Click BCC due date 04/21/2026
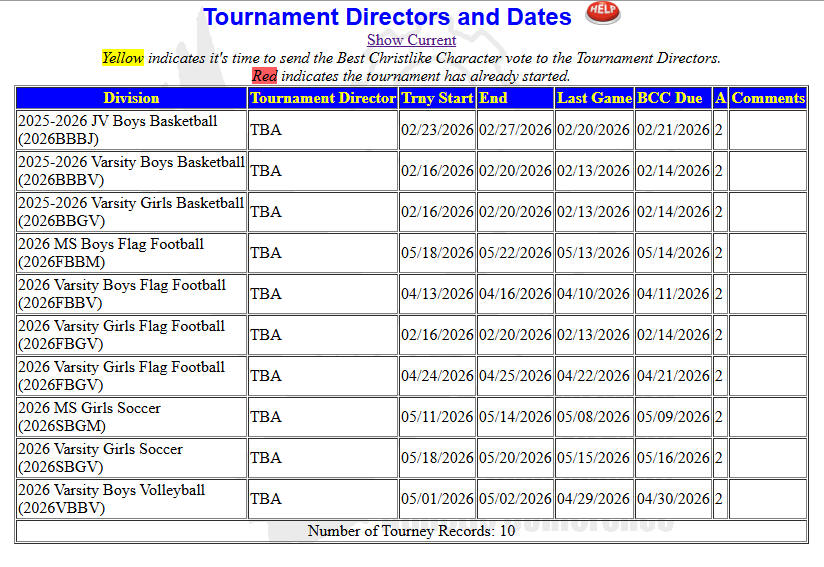Screen dimensions: 824x567 point(673,376)
